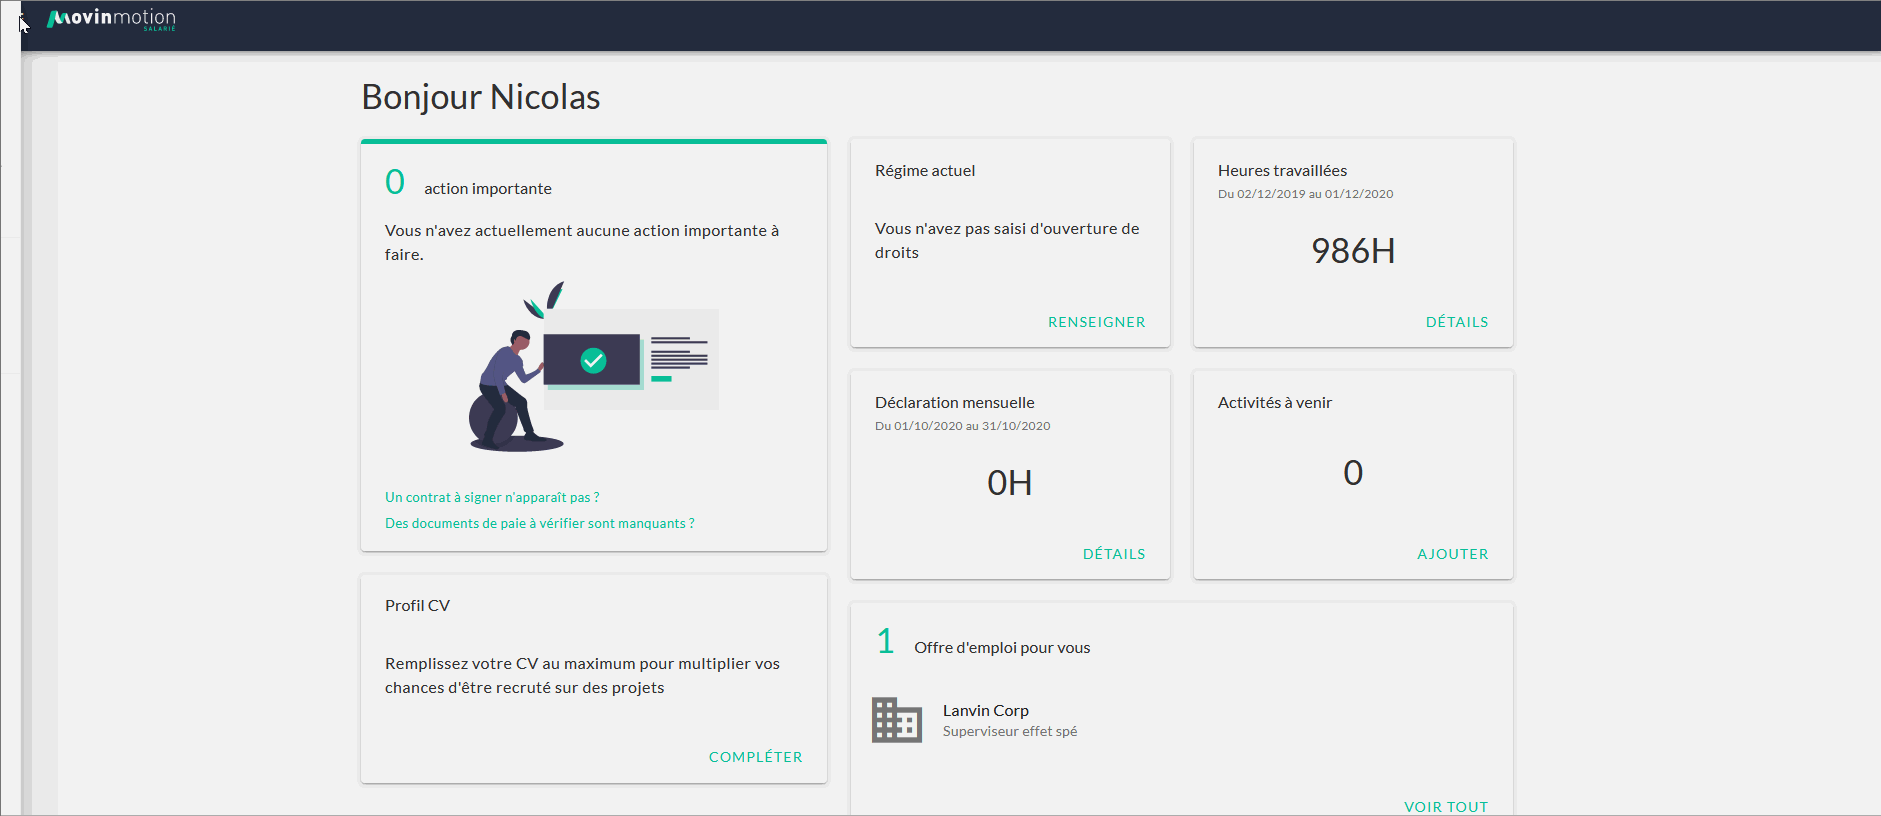
Task: Click date range Du 02/12/2019 au 01/12/2020
Action: click(1305, 194)
